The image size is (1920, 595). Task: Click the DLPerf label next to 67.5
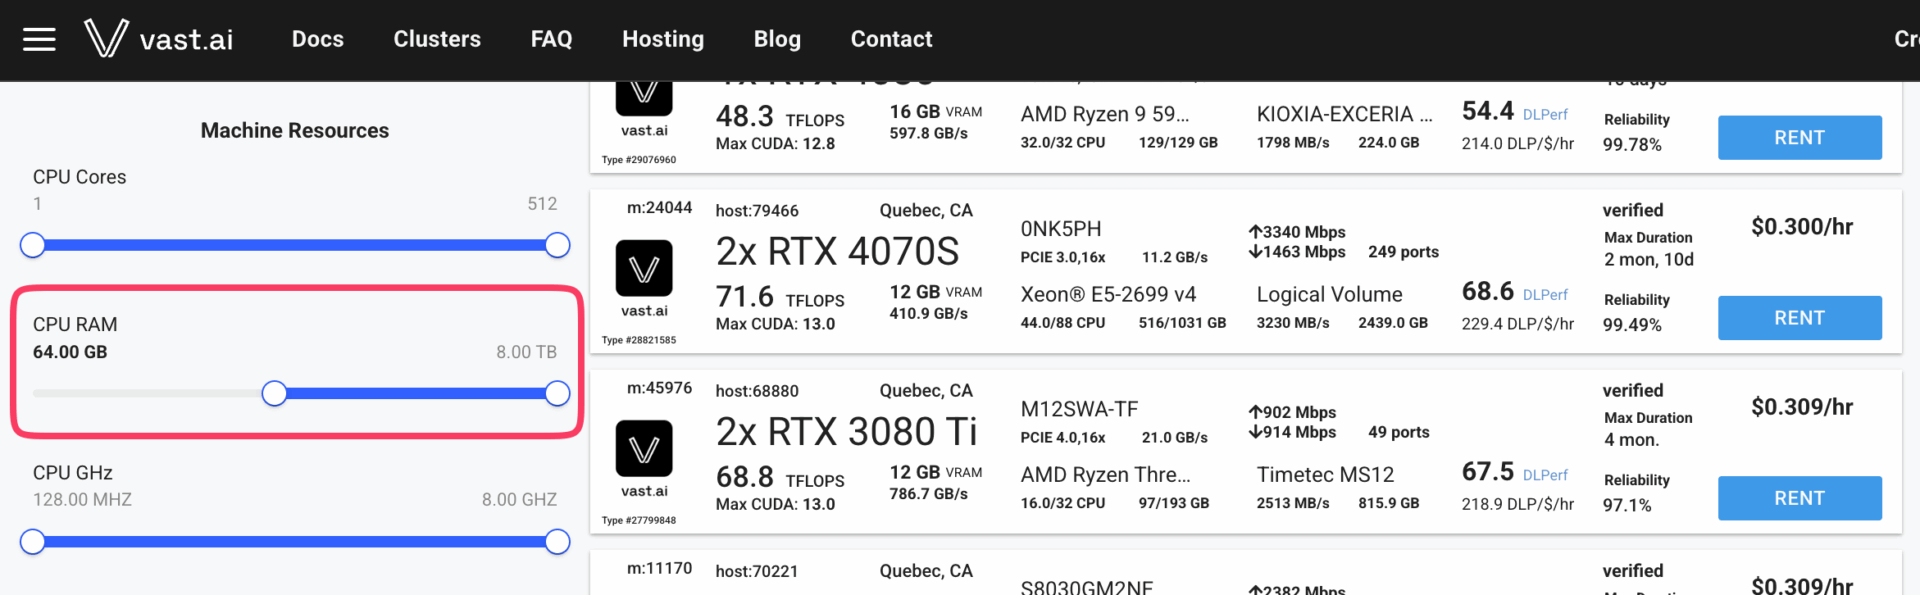pyautogui.click(x=1545, y=475)
